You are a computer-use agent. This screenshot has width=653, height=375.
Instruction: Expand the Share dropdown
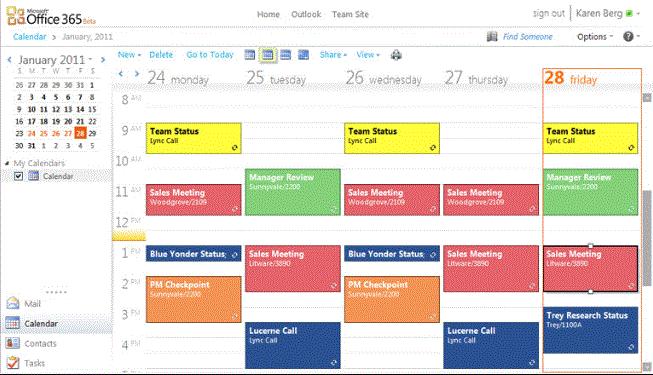tap(333, 55)
